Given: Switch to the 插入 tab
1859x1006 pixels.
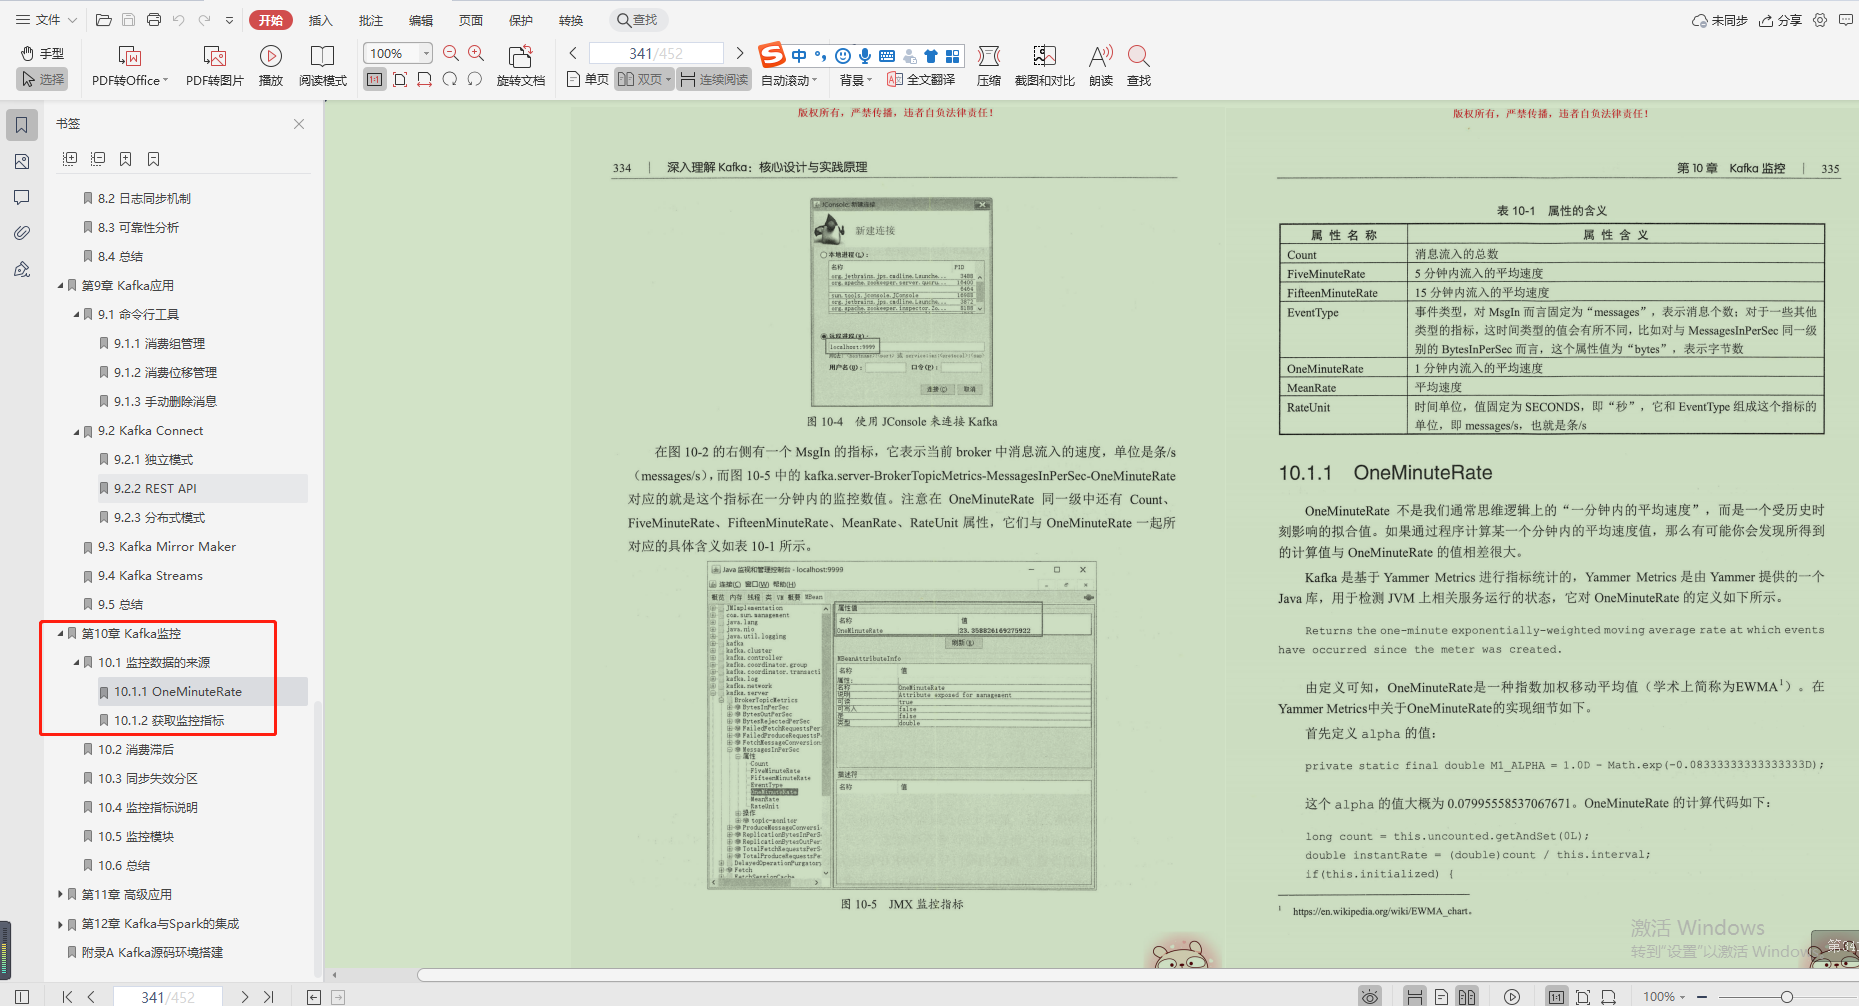Looking at the screenshot, I should coord(320,20).
